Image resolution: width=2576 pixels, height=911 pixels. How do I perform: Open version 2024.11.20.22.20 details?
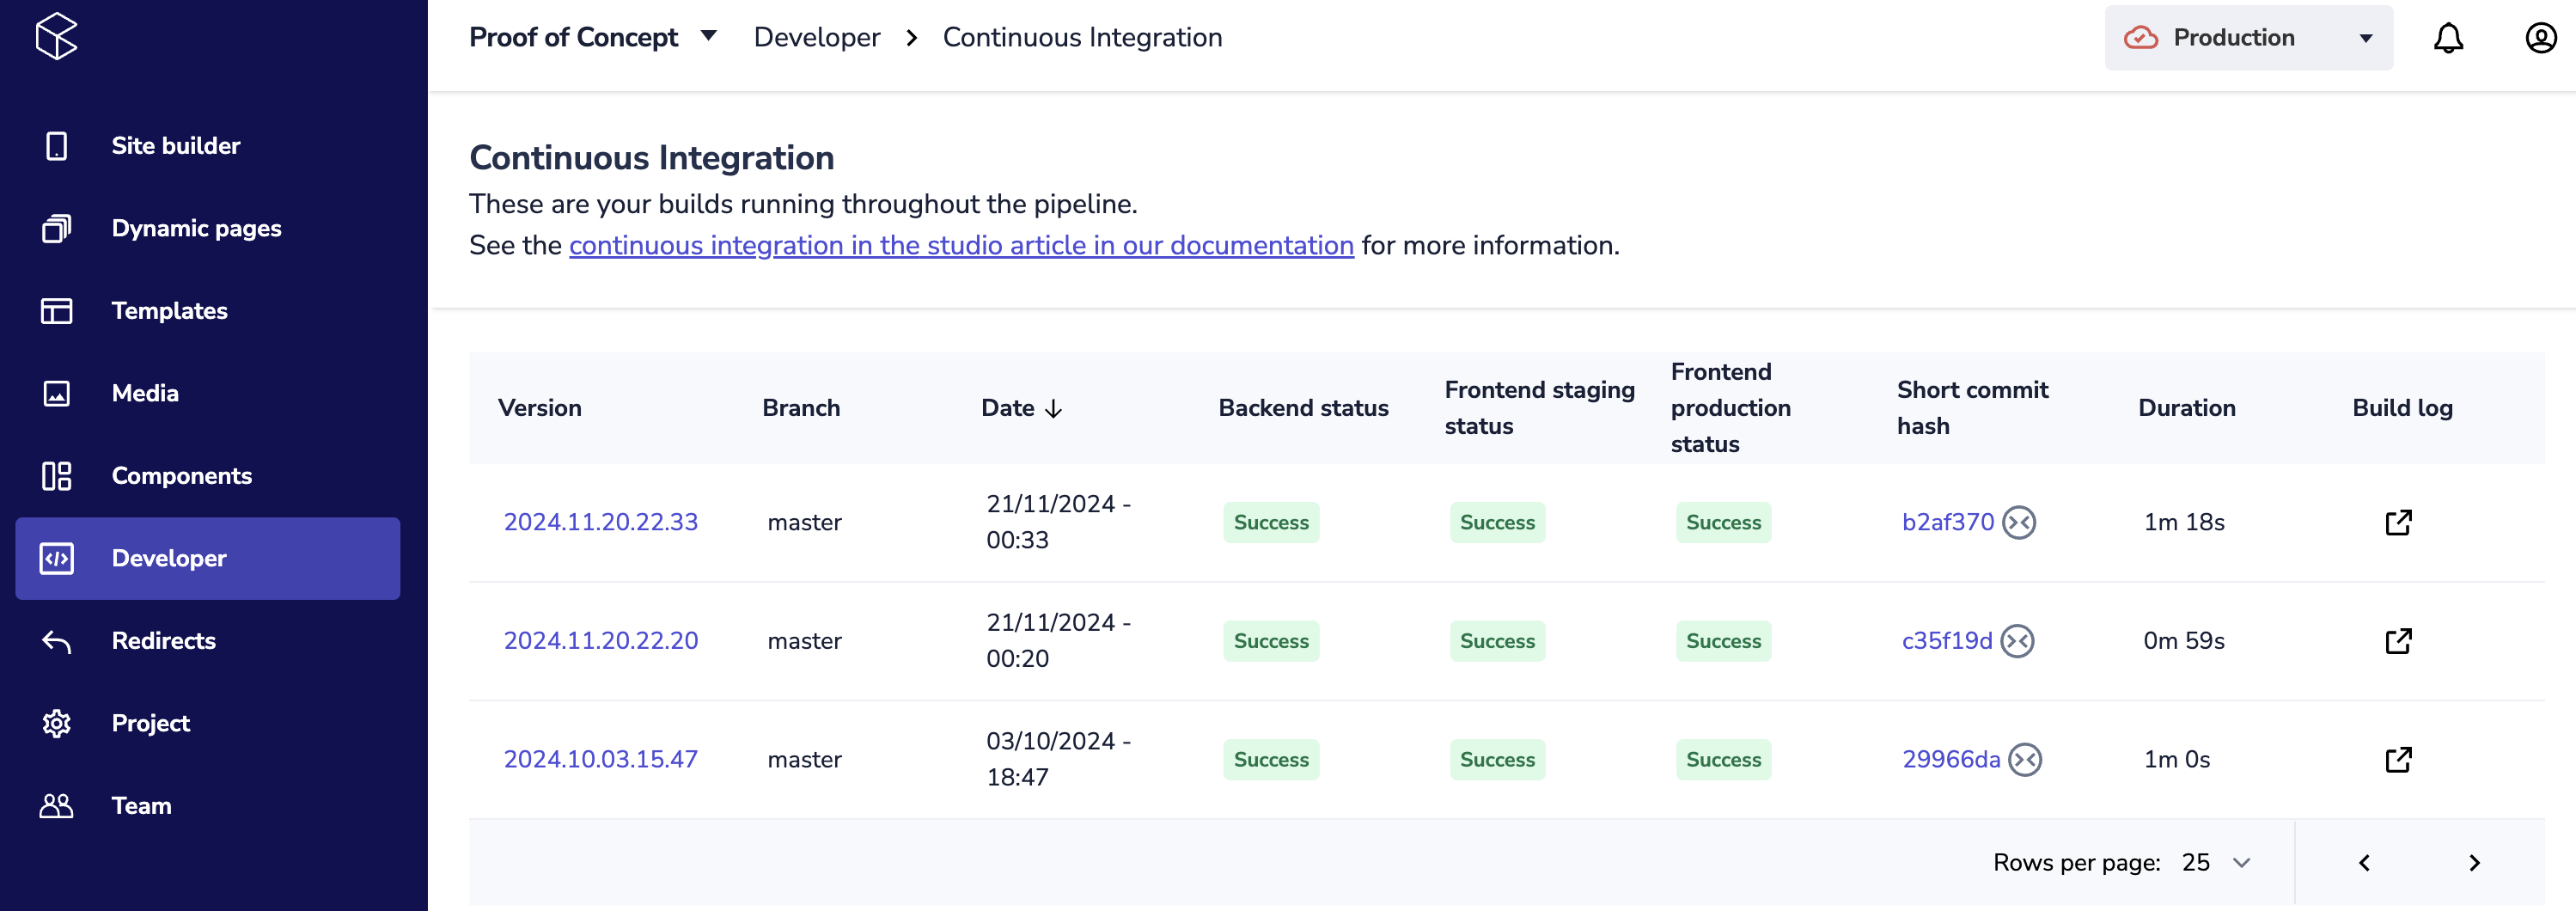point(600,641)
